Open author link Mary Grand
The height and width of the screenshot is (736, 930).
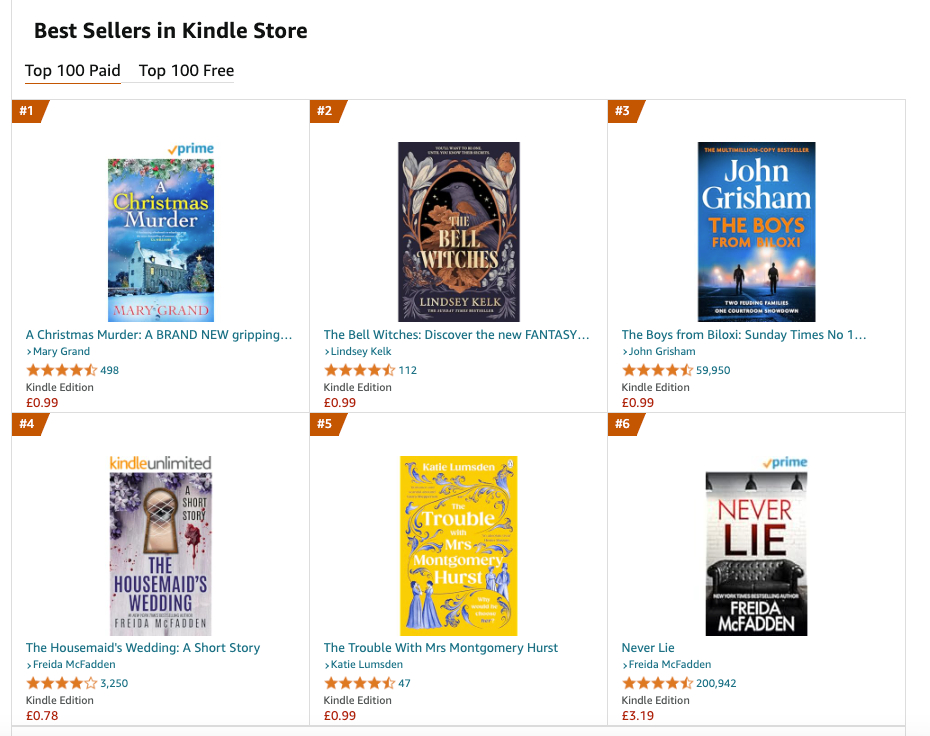[x=61, y=352]
